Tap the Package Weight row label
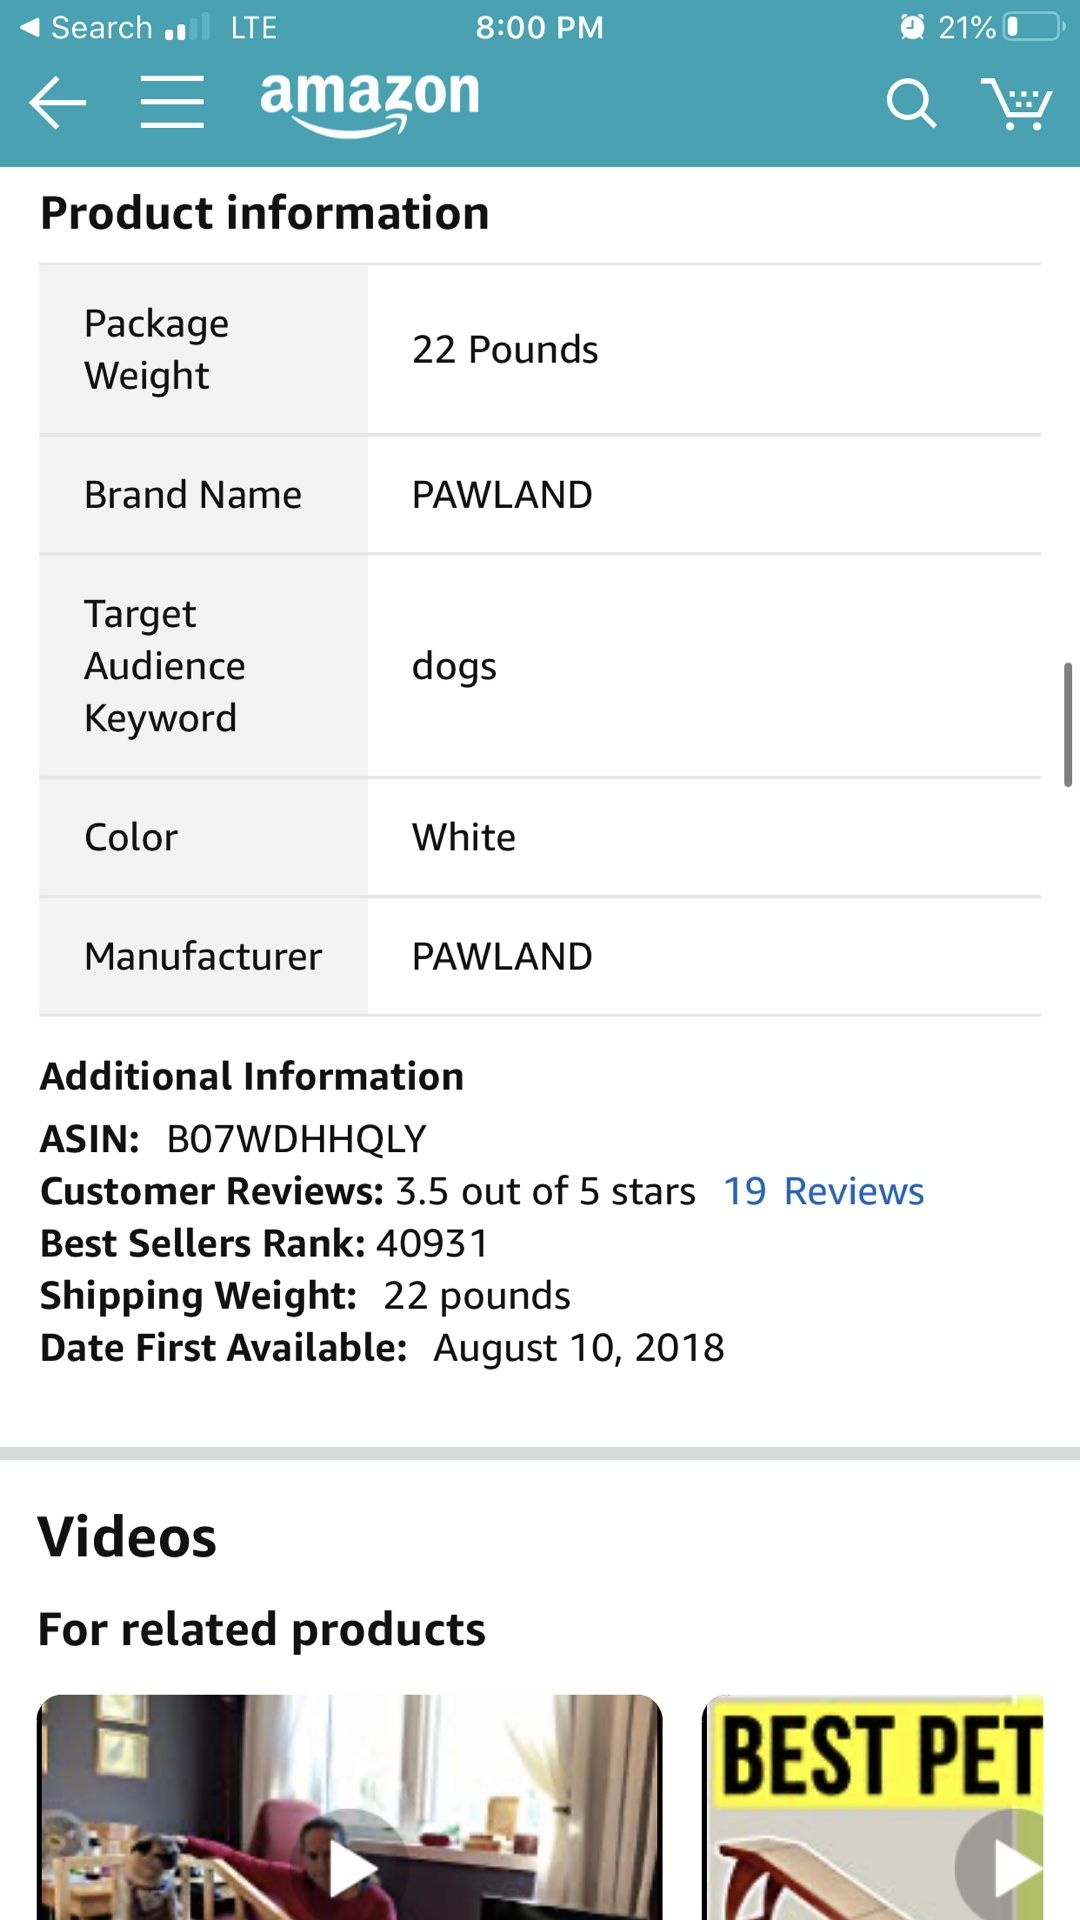 [x=157, y=349]
